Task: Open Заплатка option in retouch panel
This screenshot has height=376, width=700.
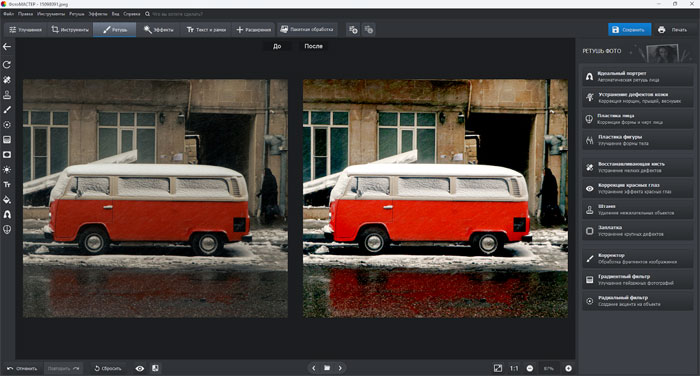Action: pos(638,231)
